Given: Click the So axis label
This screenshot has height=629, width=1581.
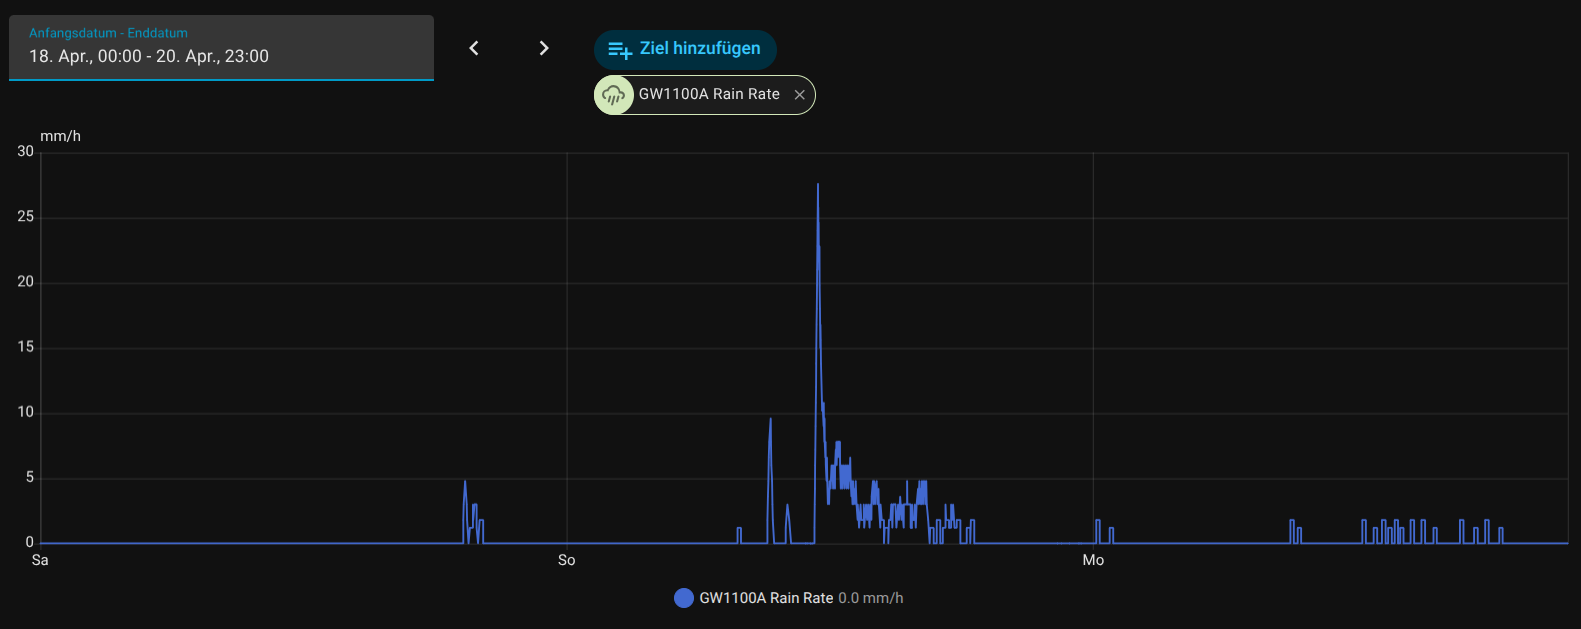Looking at the screenshot, I should pyautogui.click(x=567, y=560).
